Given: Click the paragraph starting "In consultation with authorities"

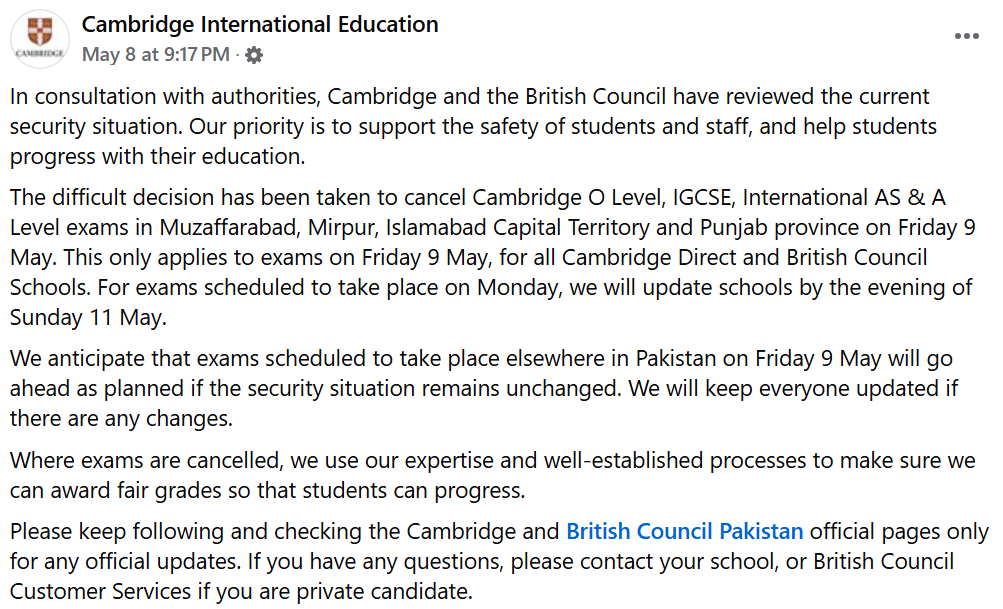Looking at the screenshot, I should 473,127.
